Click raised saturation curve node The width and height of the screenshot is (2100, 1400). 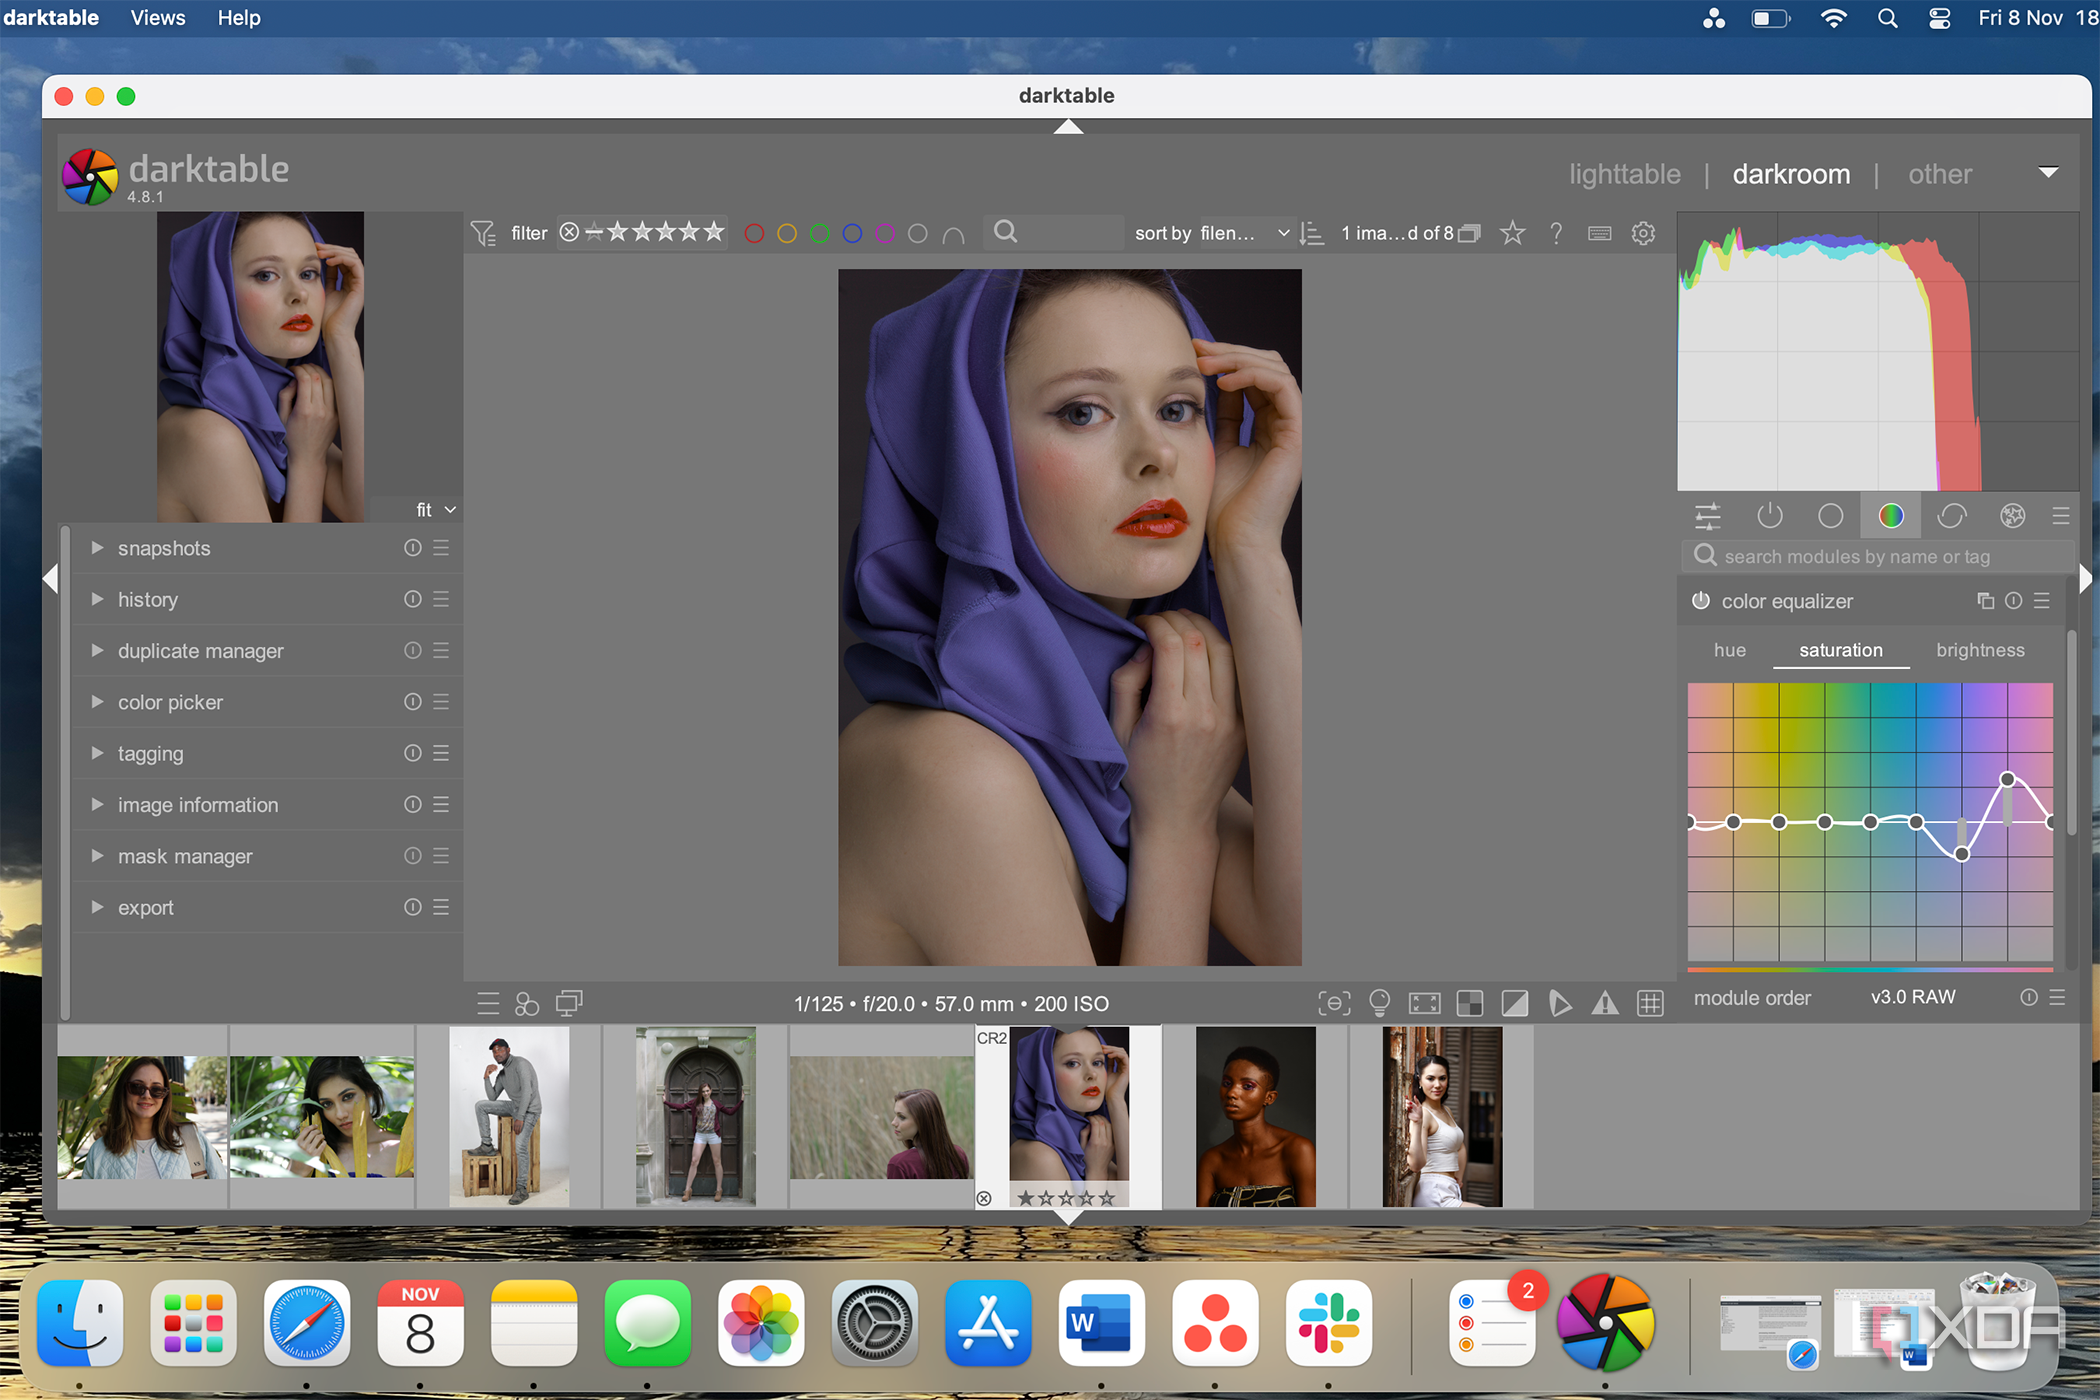coord(2007,779)
